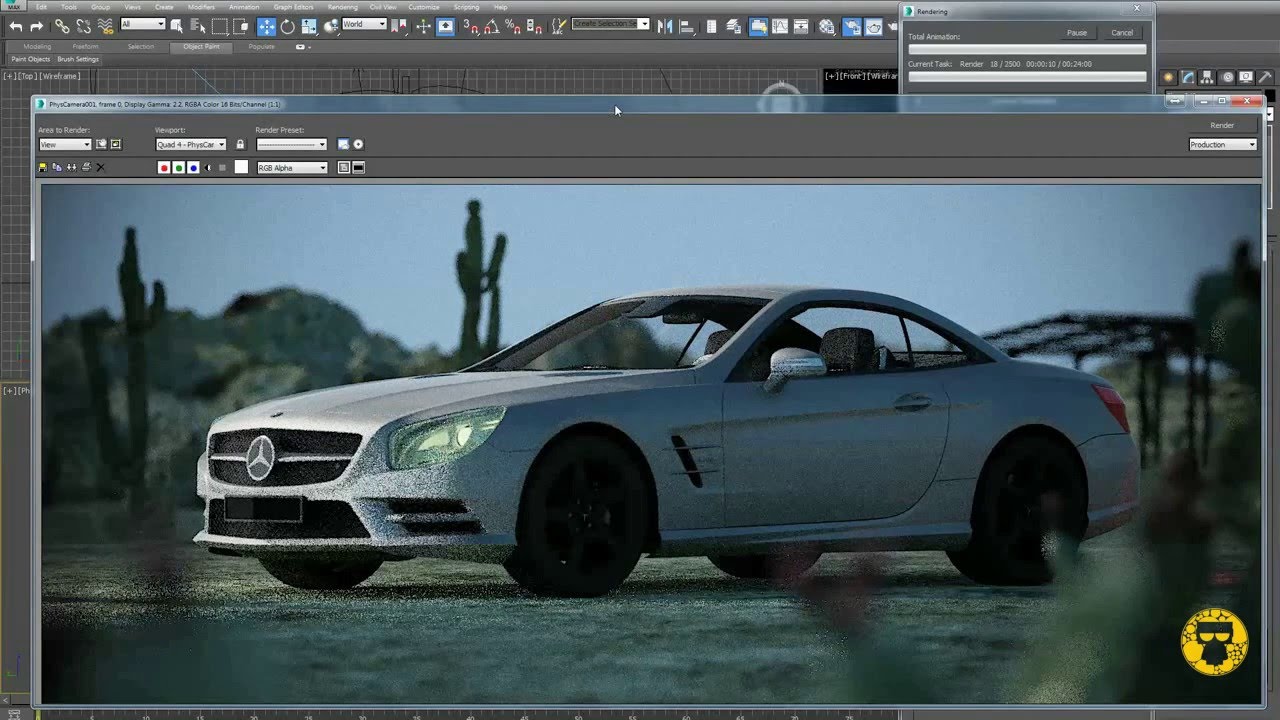Open the Brush Settings panel
Screen dimensions: 1280x720
pos(78,59)
